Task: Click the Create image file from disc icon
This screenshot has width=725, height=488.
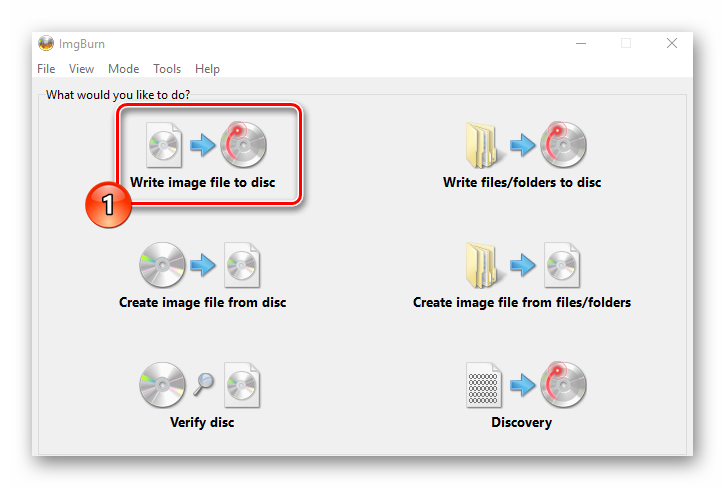Action: click(x=200, y=265)
